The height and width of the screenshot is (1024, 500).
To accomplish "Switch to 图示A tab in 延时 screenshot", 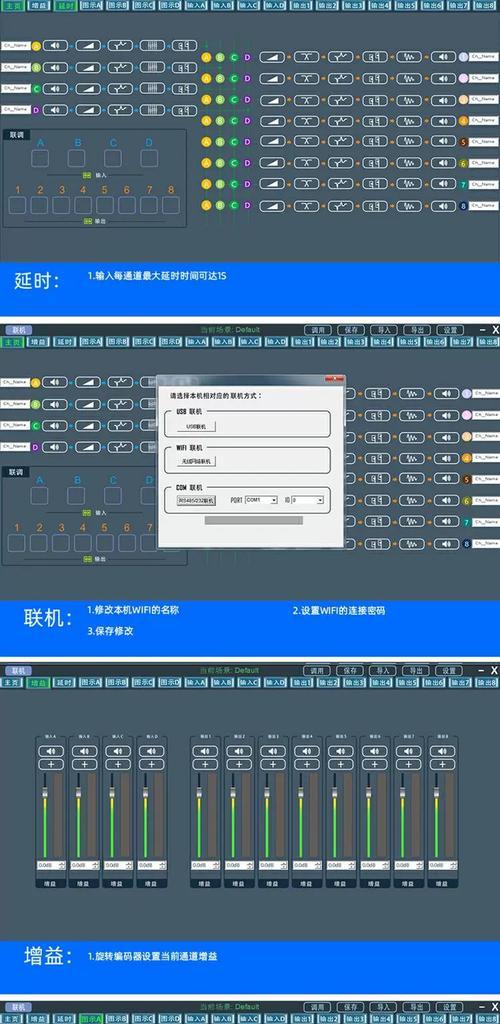I will (x=91, y=5).
